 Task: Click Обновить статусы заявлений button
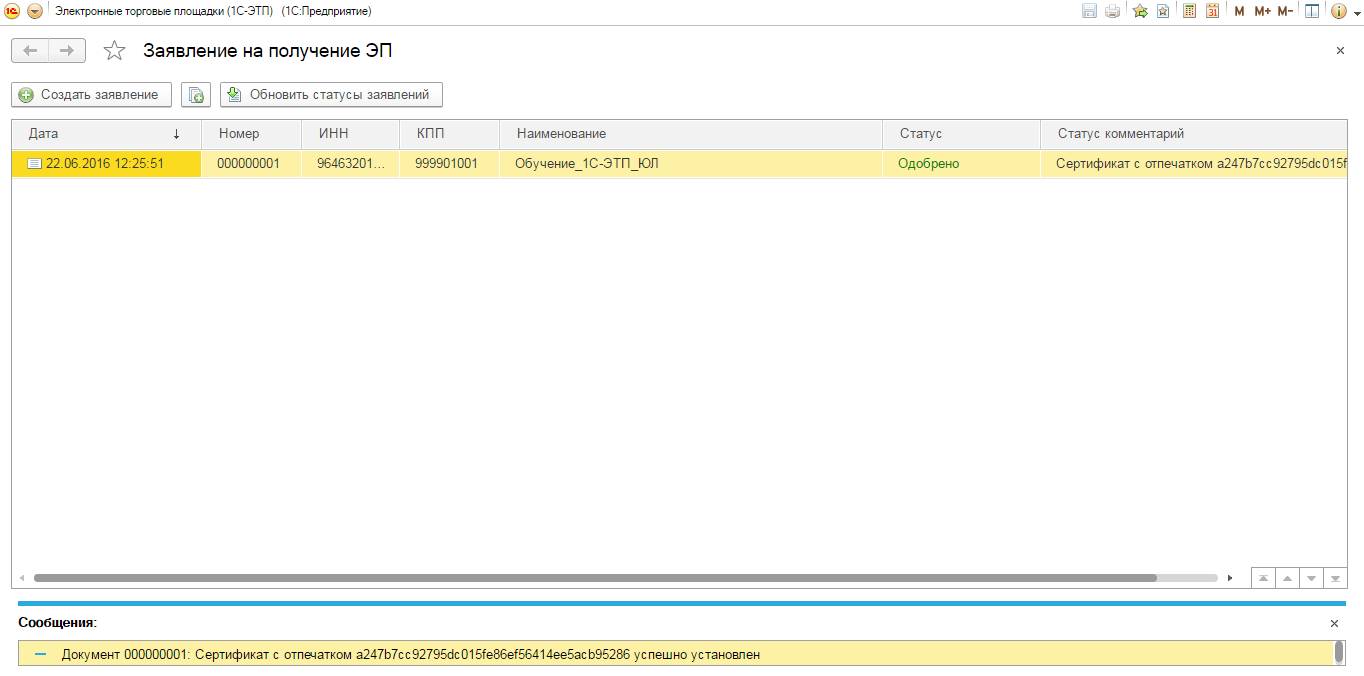(331, 94)
